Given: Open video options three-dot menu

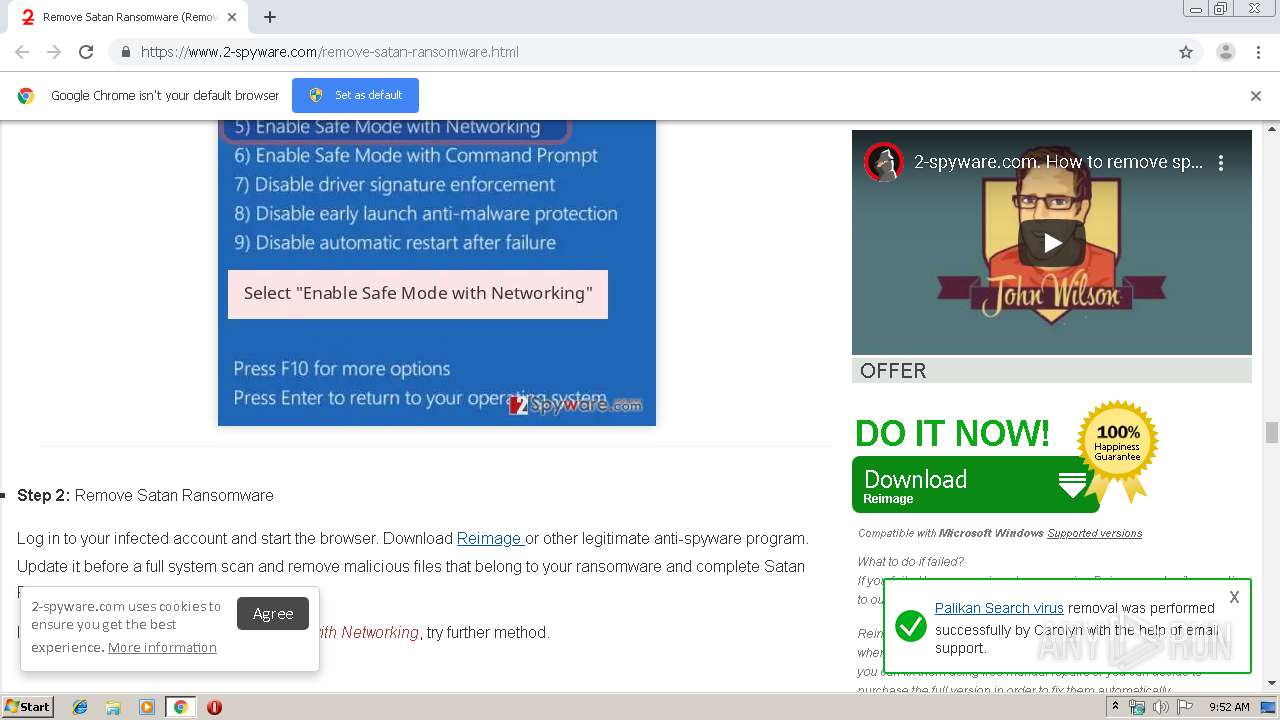Looking at the screenshot, I should tap(1221, 162).
